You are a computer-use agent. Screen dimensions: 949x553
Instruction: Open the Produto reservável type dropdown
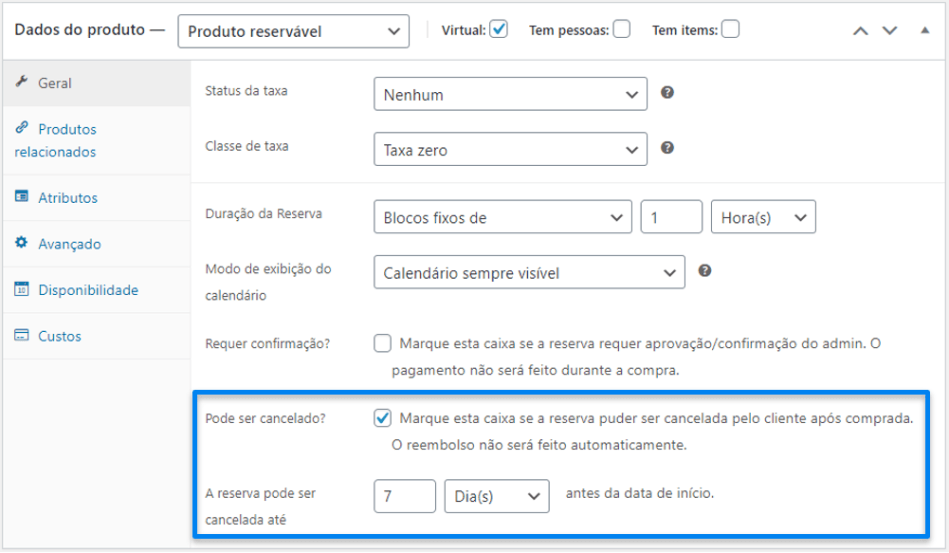pos(293,31)
